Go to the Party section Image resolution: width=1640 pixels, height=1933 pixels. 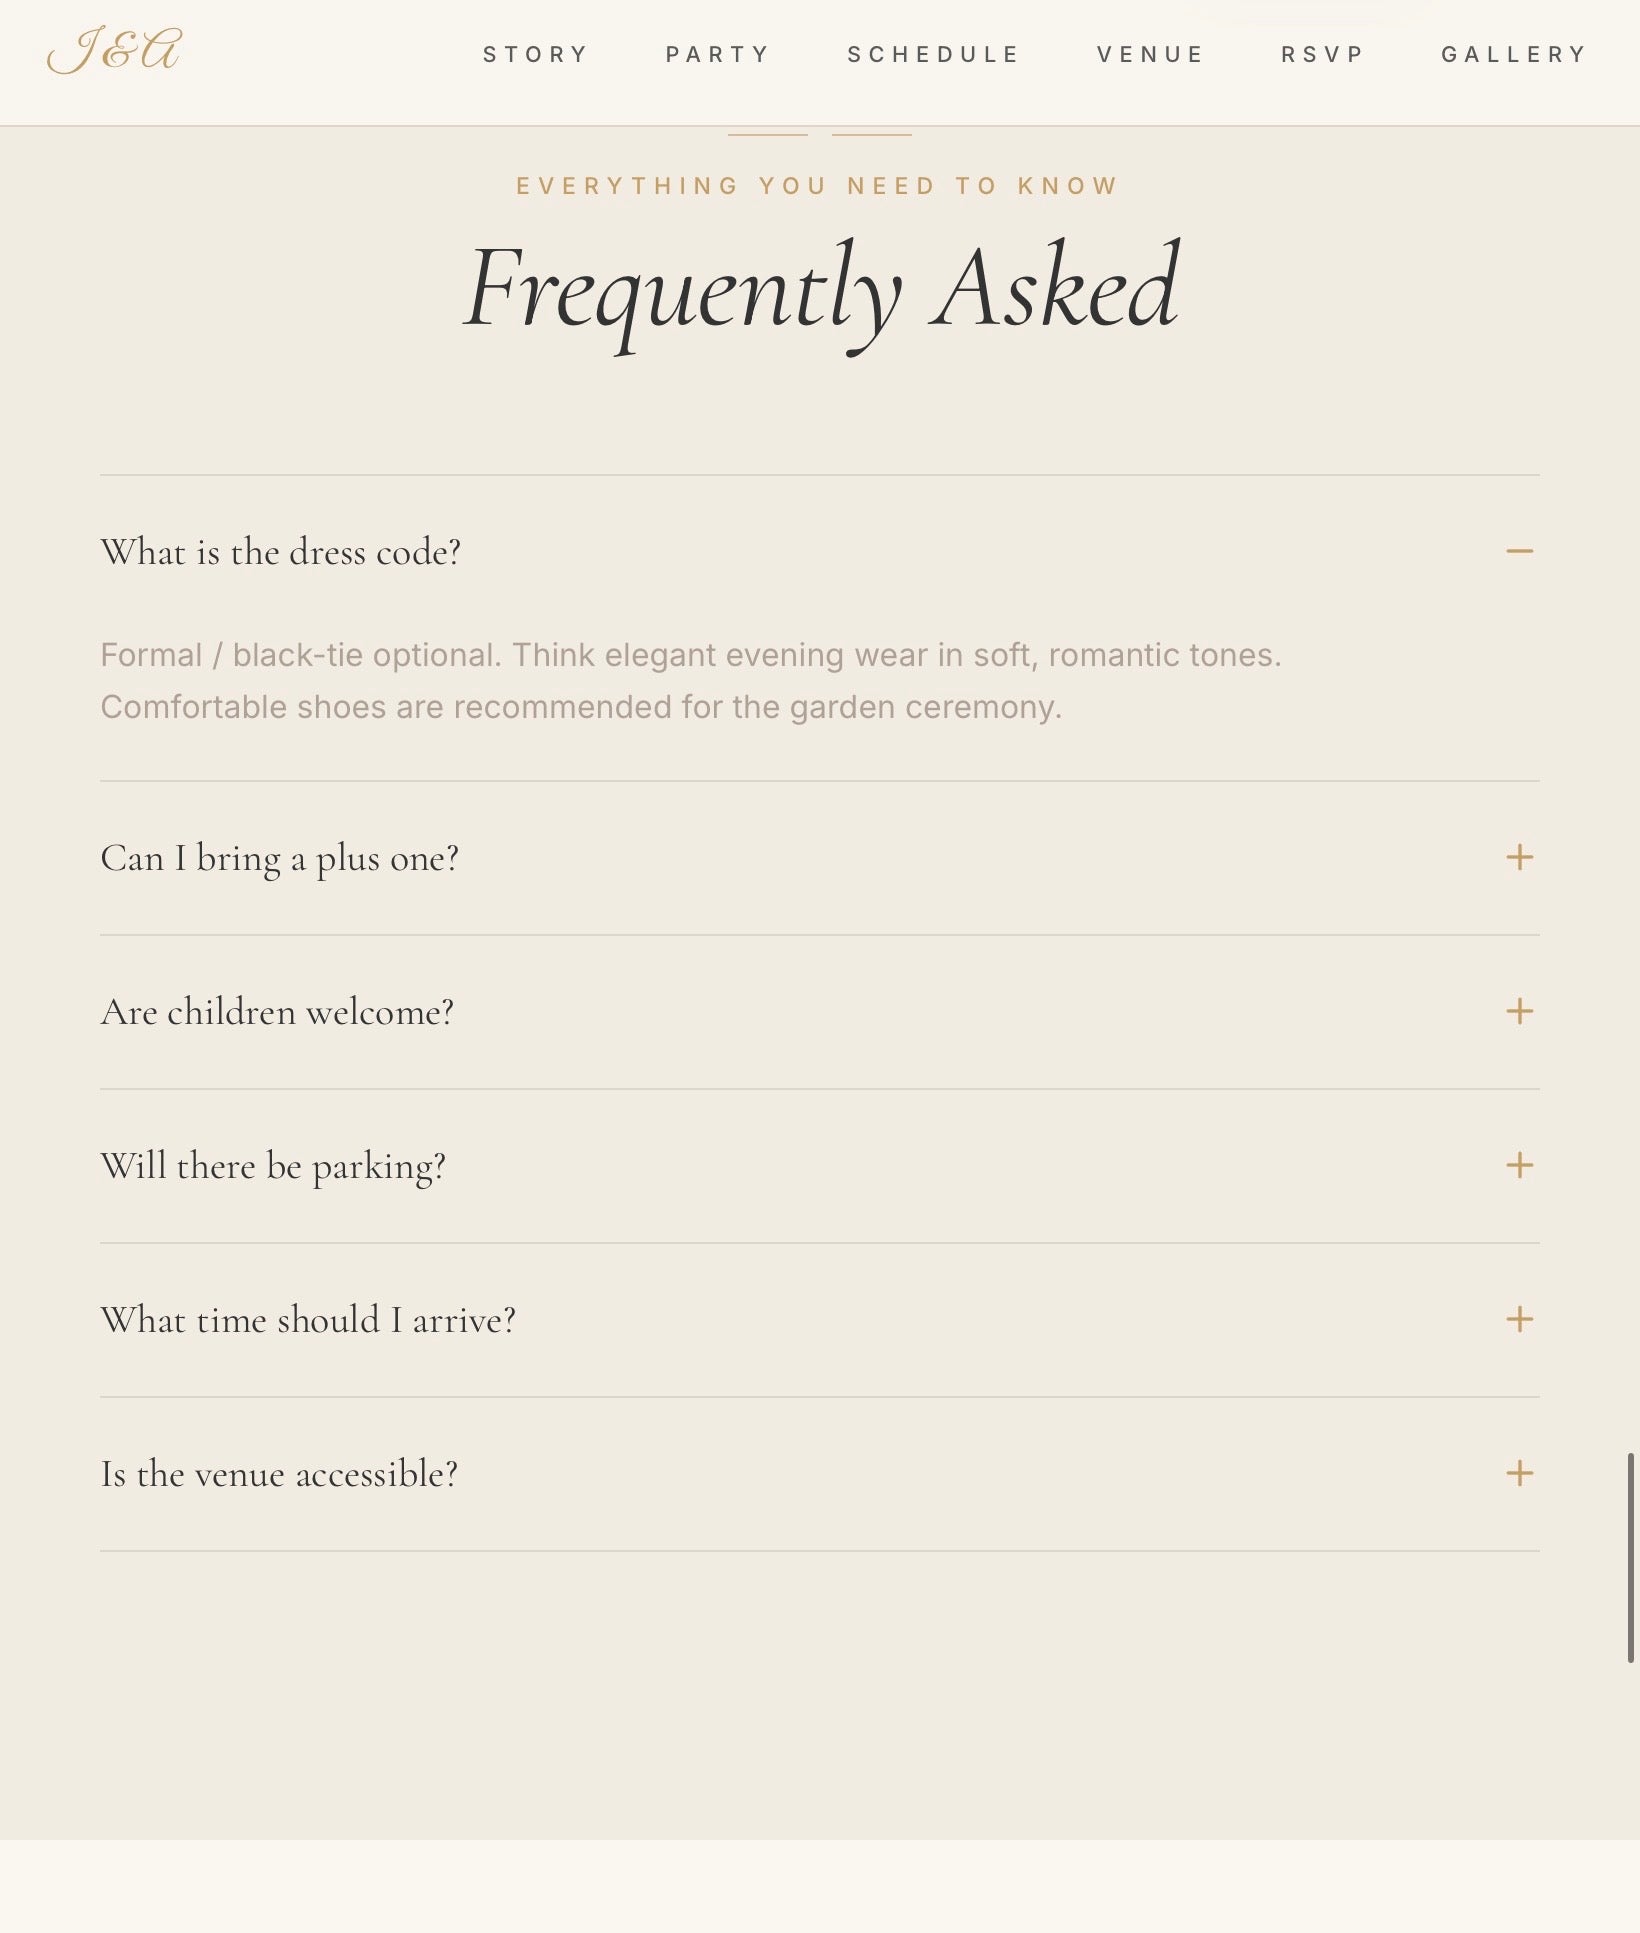pyautogui.click(x=718, y=54)
